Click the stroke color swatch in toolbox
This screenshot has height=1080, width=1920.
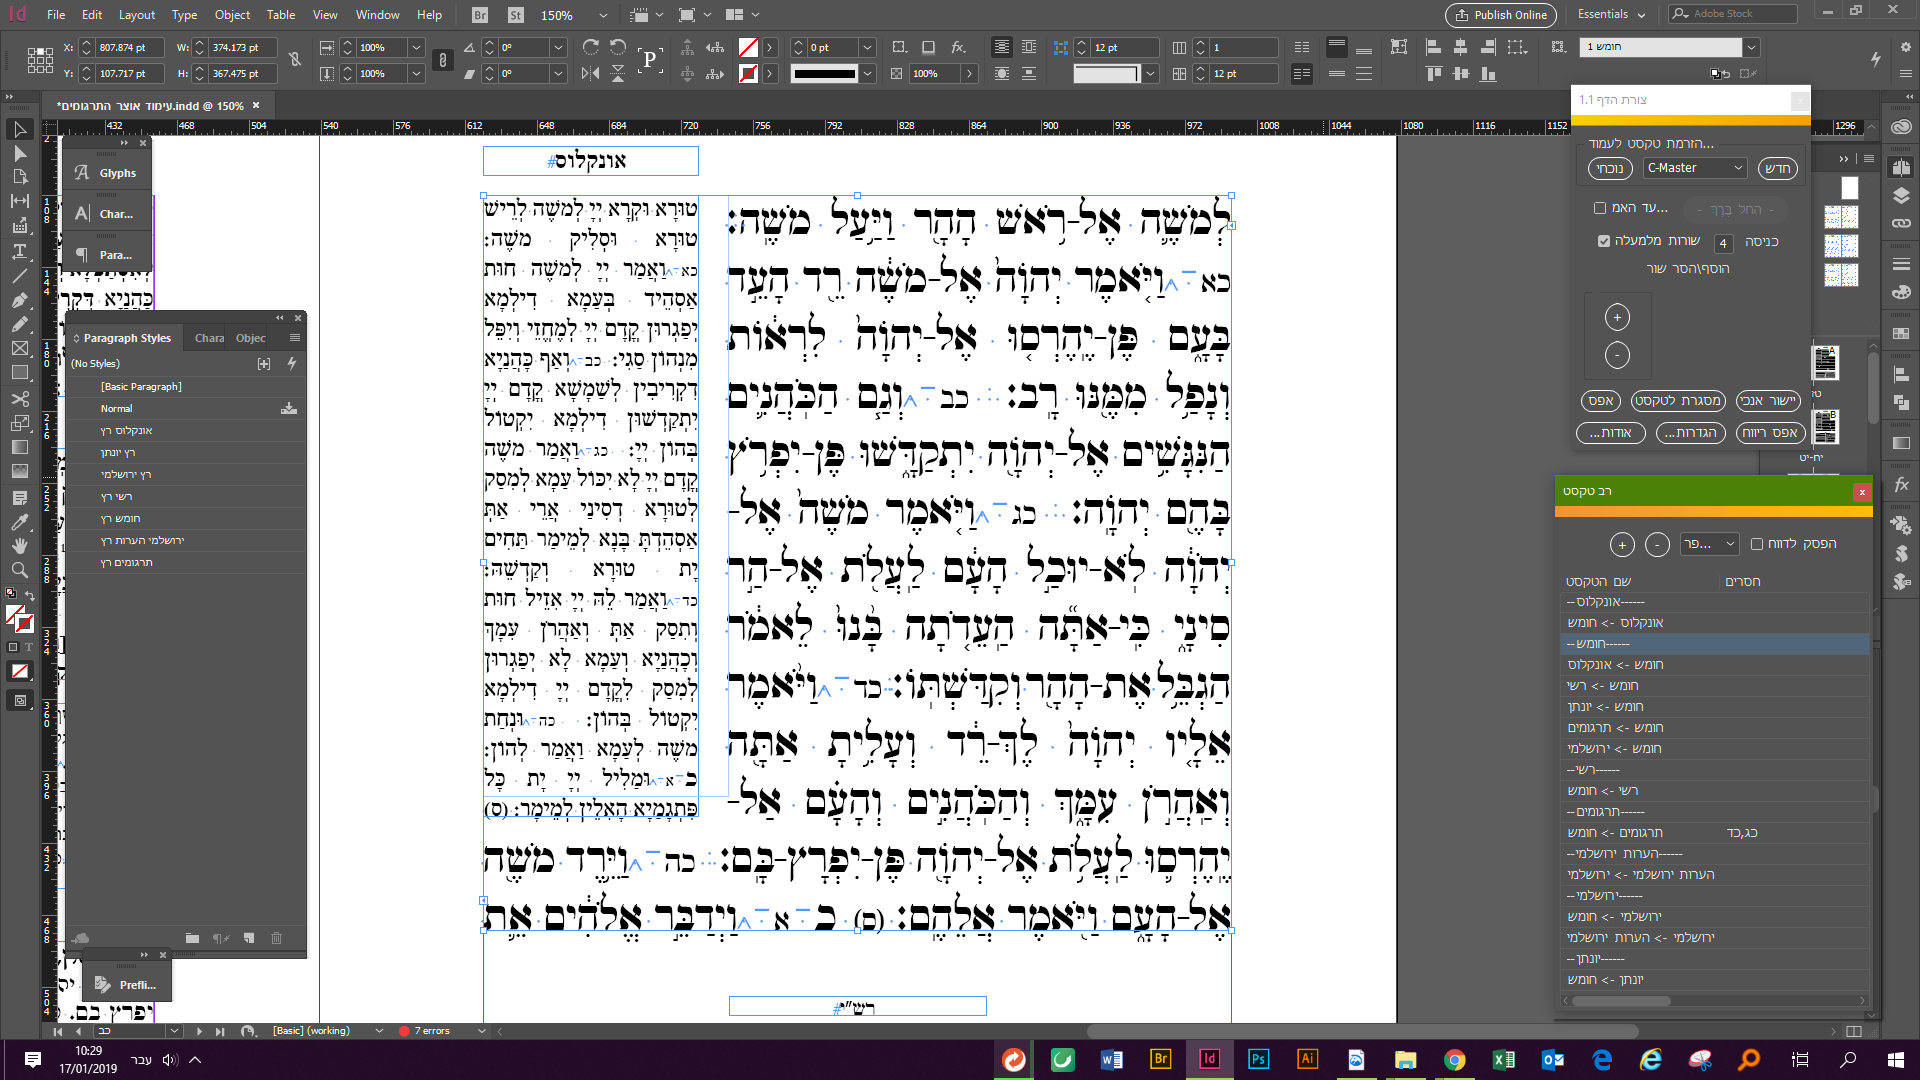pos(24,624)
